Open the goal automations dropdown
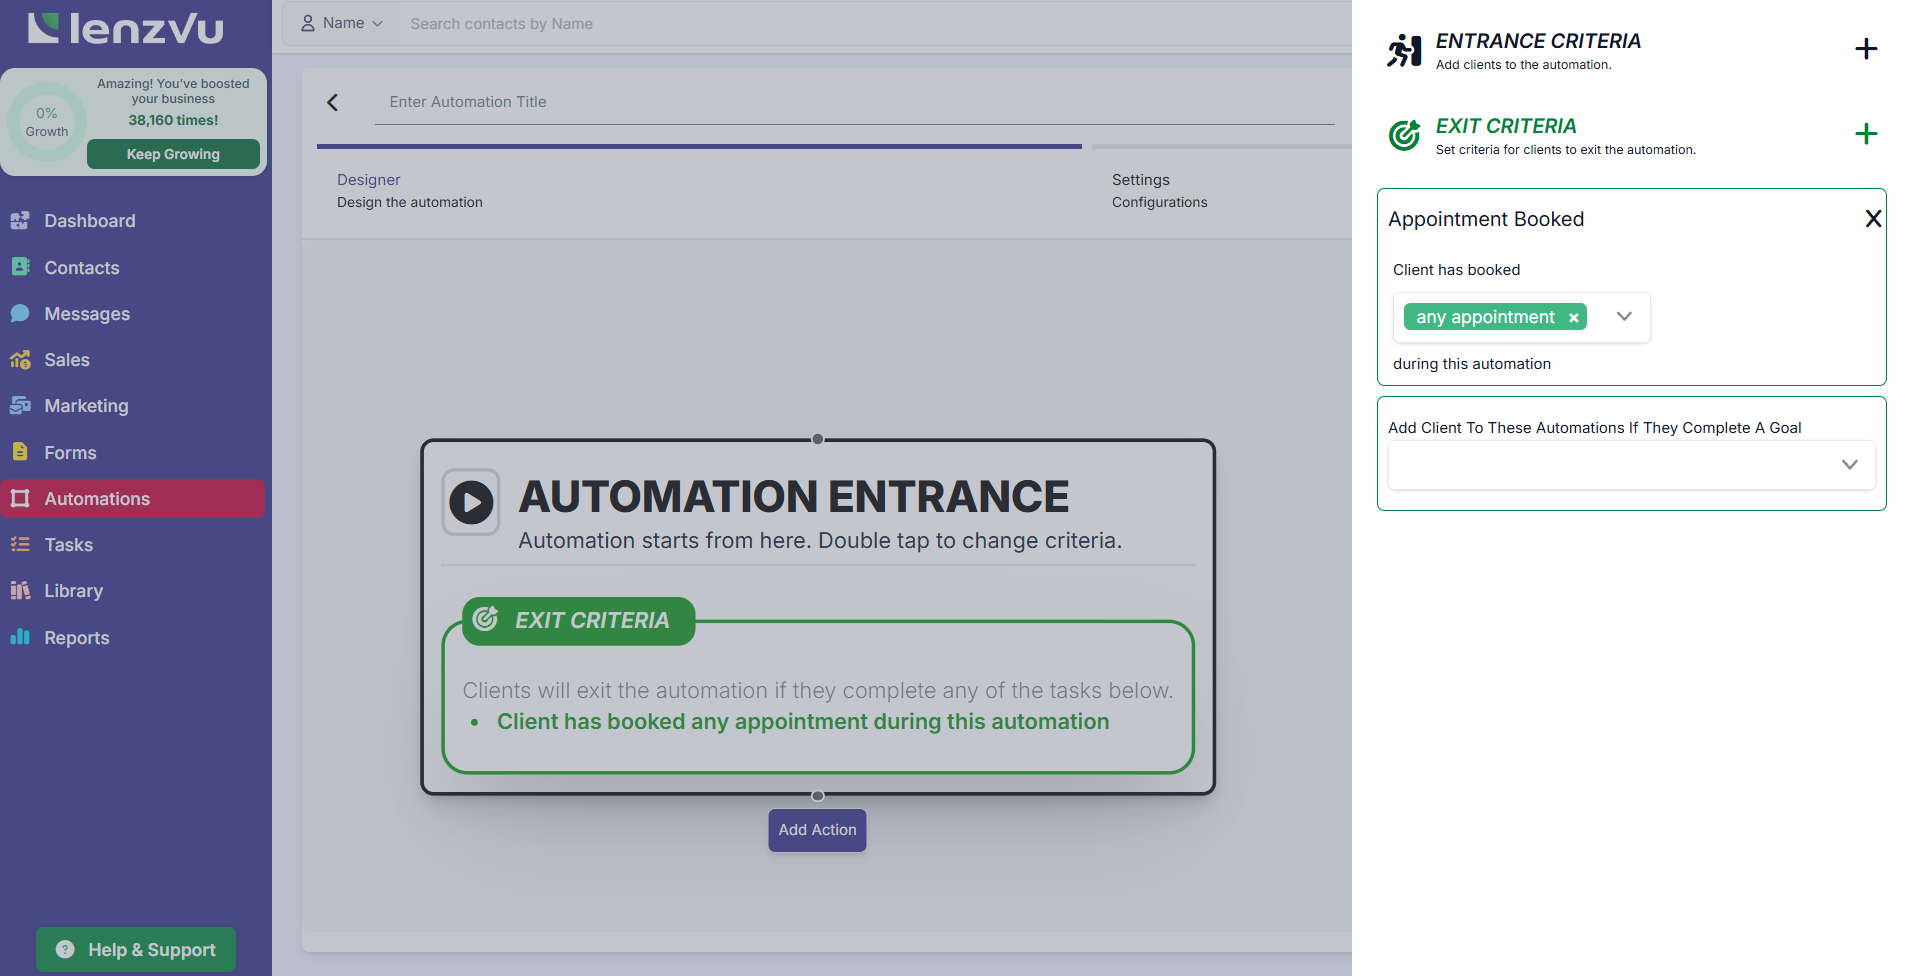The height and width of the screenshot is (976, 1906). [1632, 465]
